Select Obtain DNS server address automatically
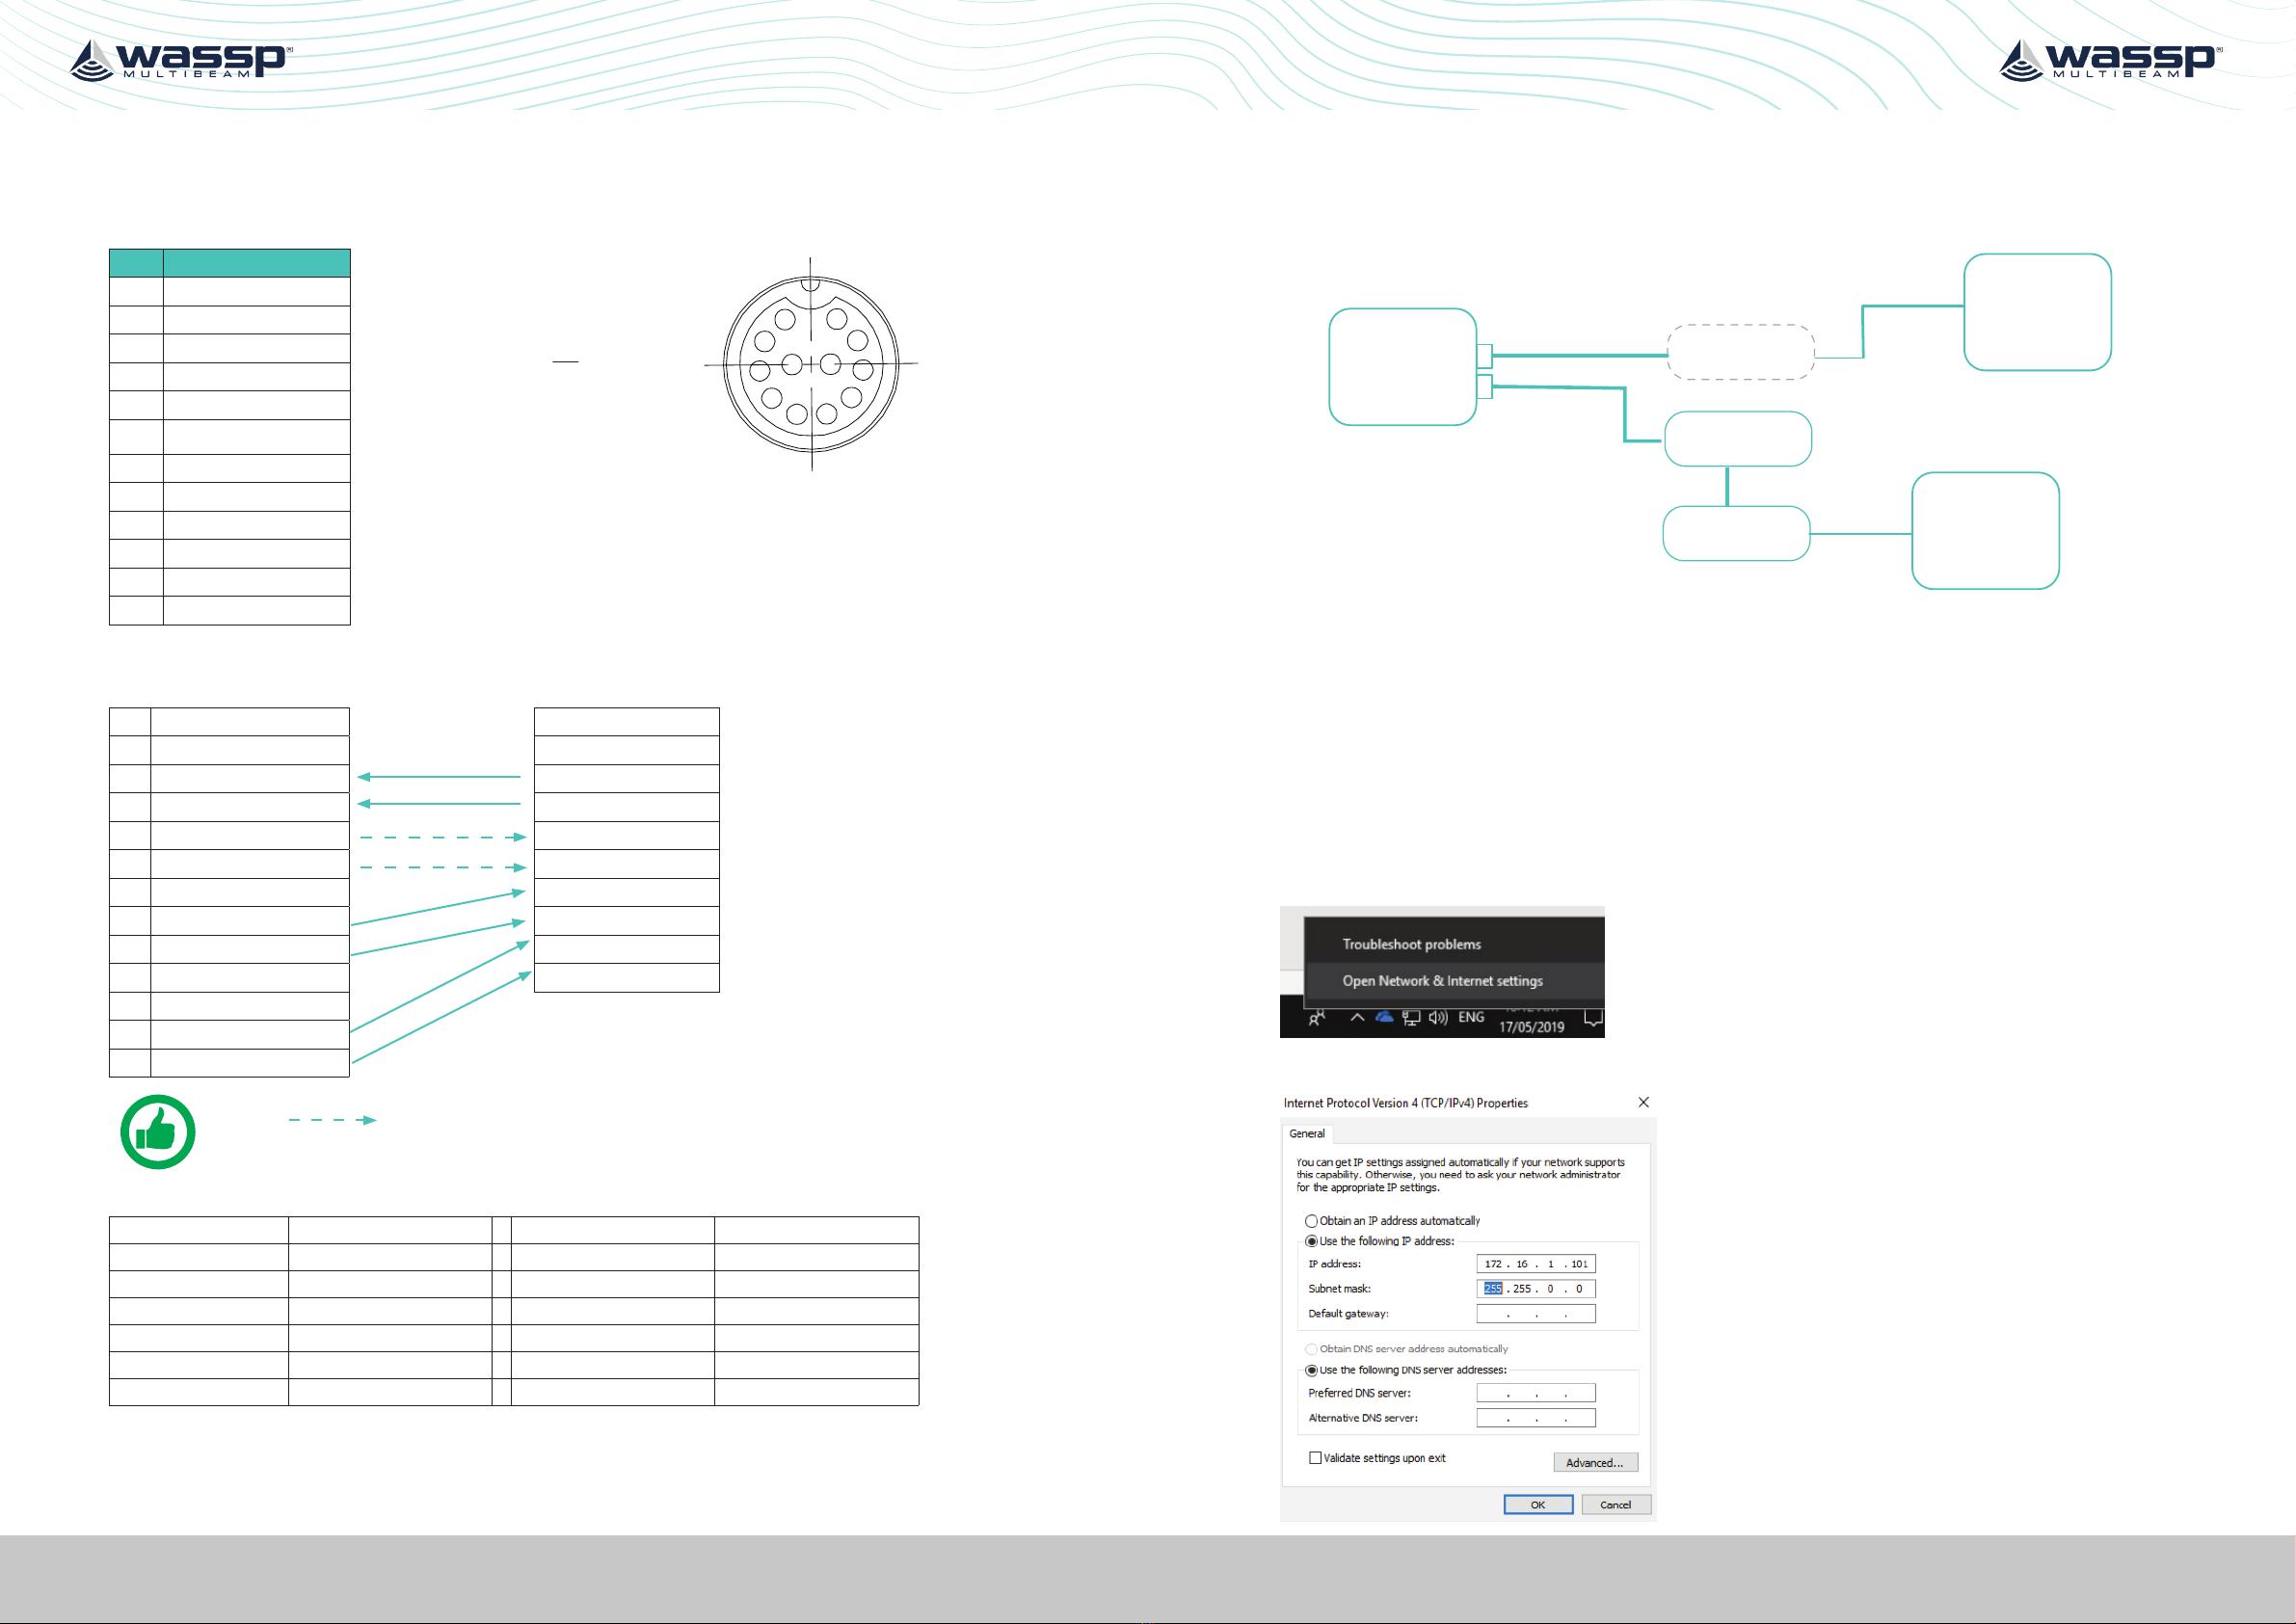Screen dimensions: 2296x1624 click(x=1406, y=1349)
